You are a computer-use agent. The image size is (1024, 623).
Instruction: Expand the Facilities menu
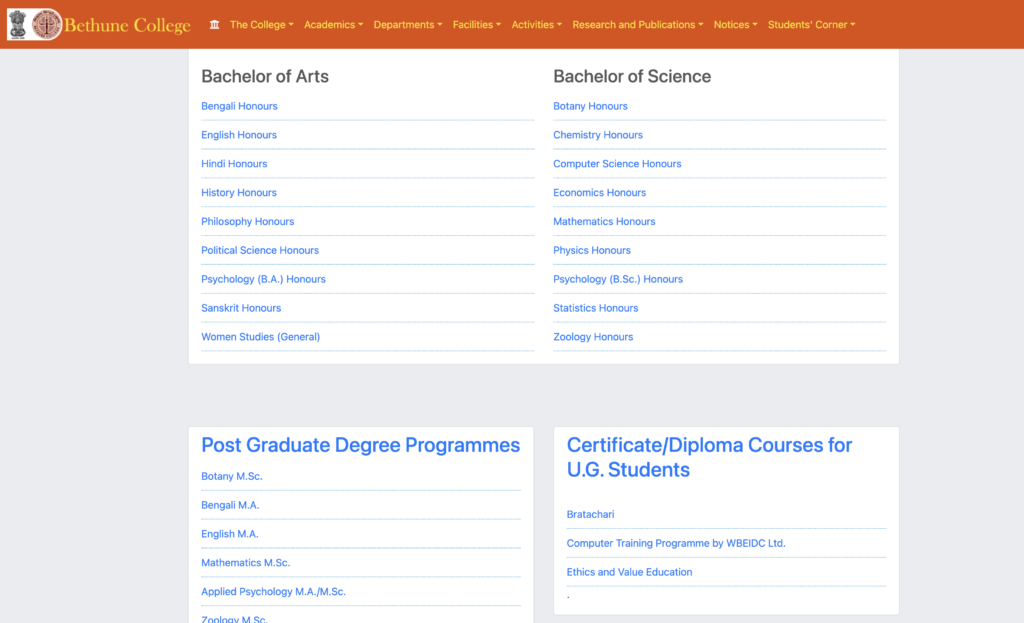(x=476, y=24)
